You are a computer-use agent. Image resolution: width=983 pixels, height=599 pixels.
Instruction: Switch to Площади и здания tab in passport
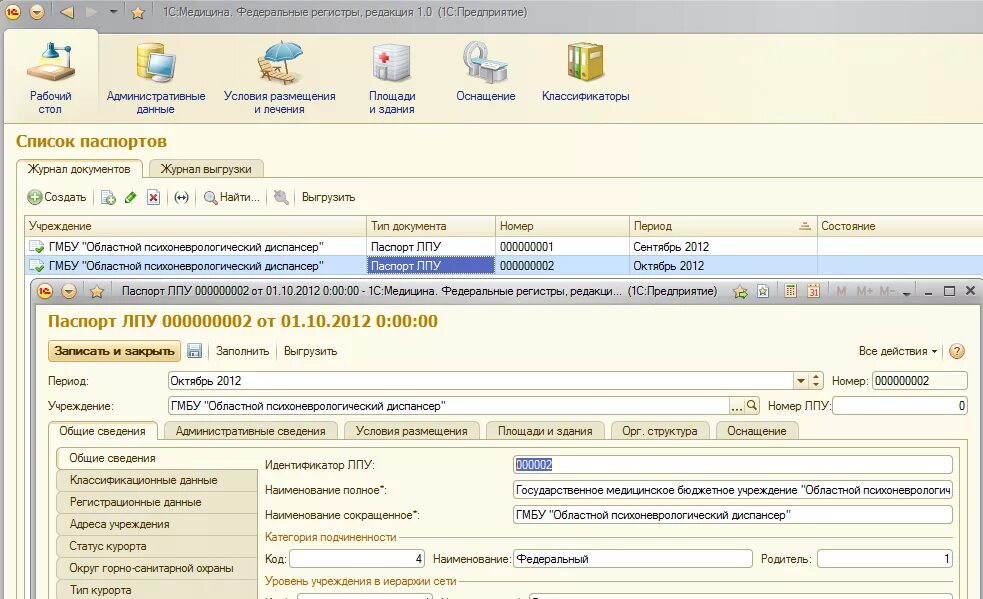545,431
